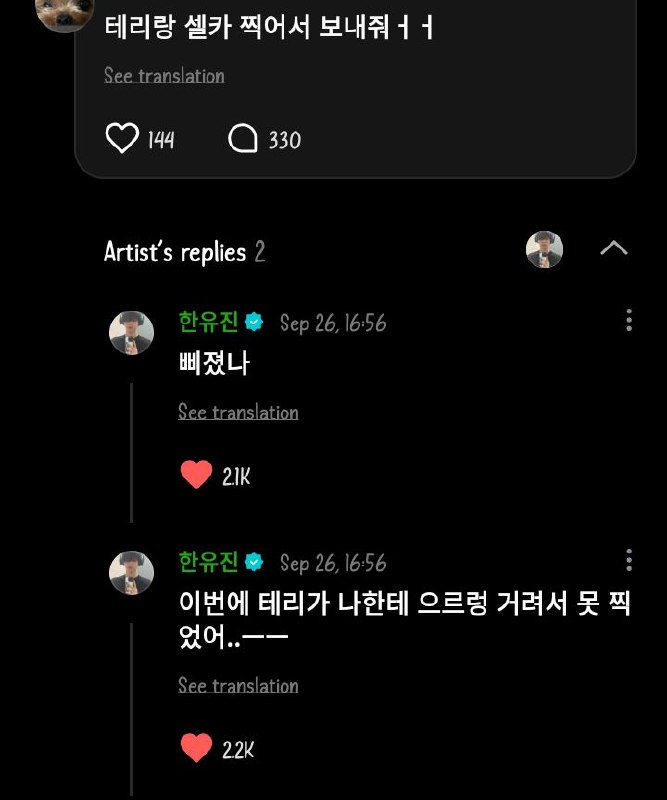Select the 2.2K like count text
667x800 pixels.
pyautogui.click(x=238, y=750)
